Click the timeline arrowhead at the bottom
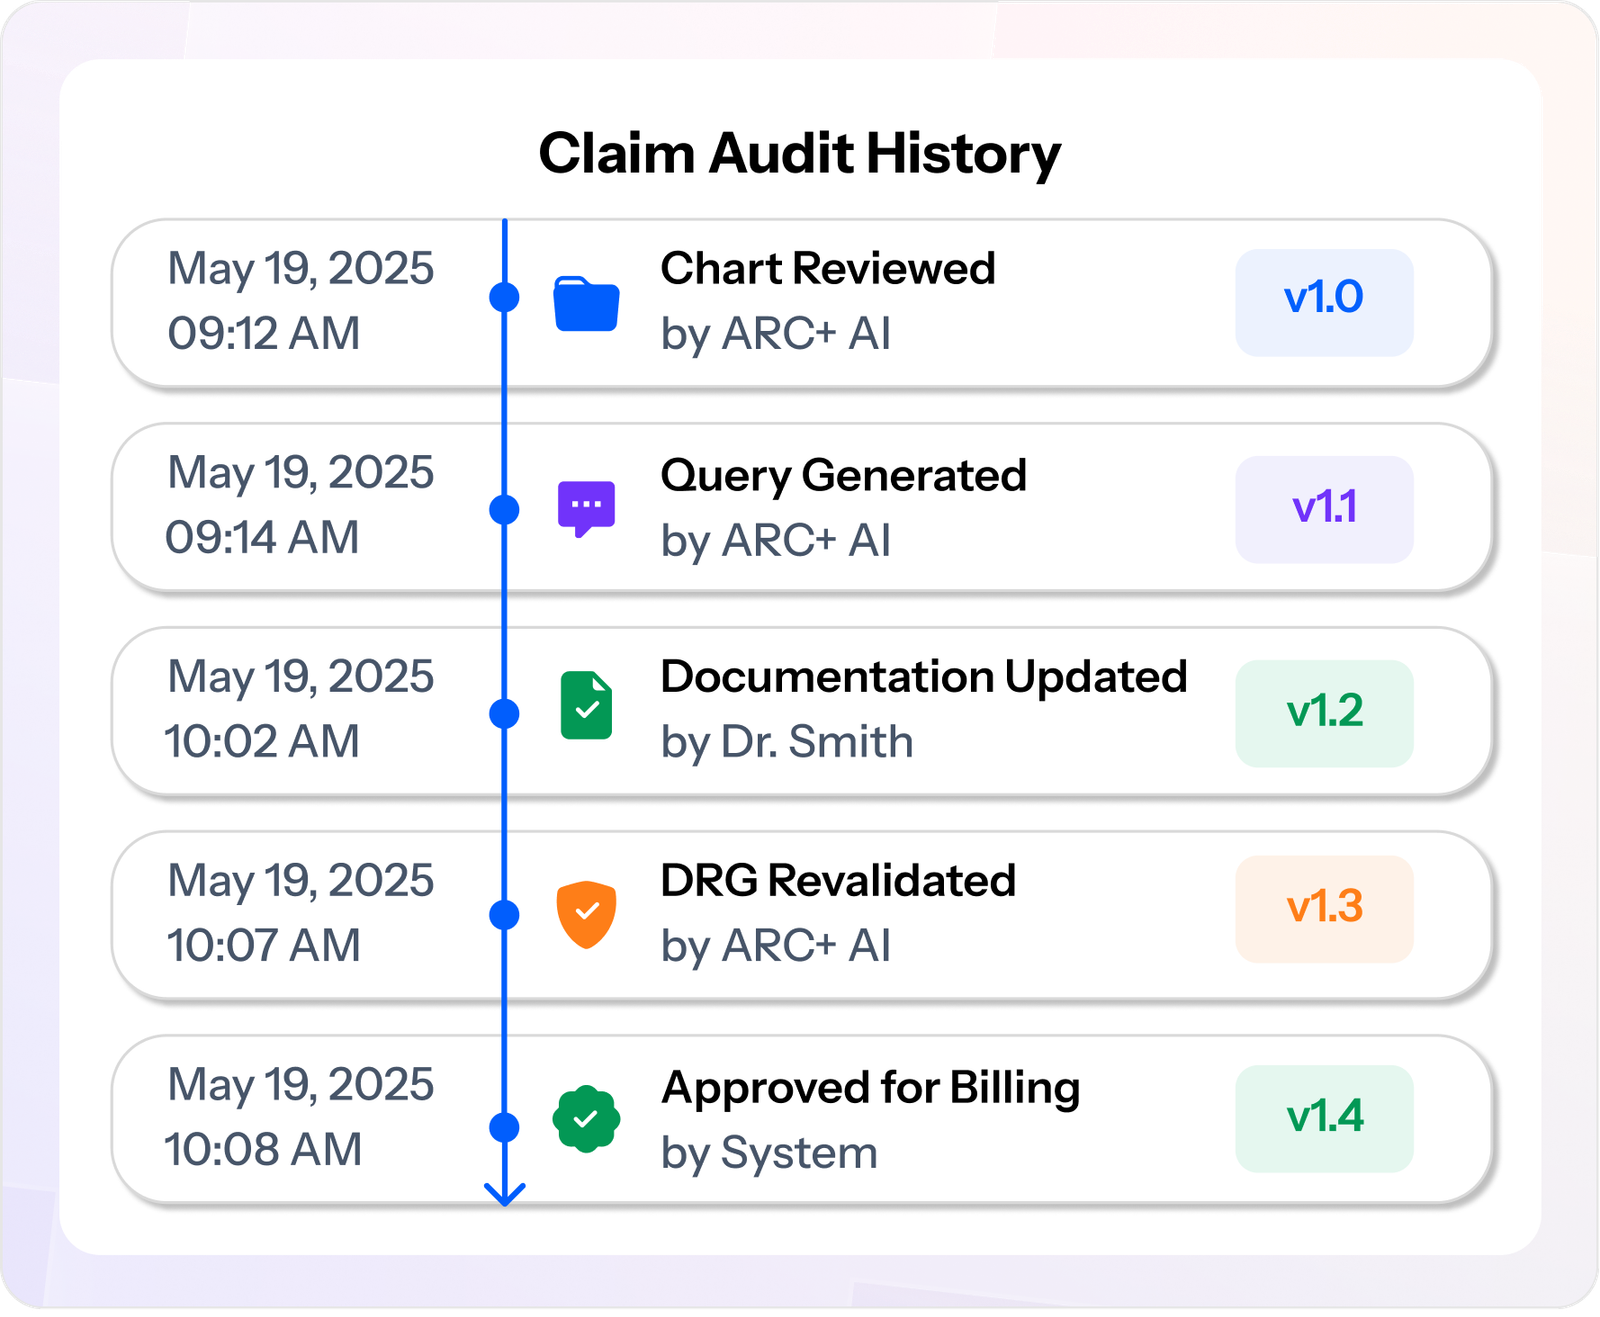The image size is (1600, 1317). tap(505, 1193)
